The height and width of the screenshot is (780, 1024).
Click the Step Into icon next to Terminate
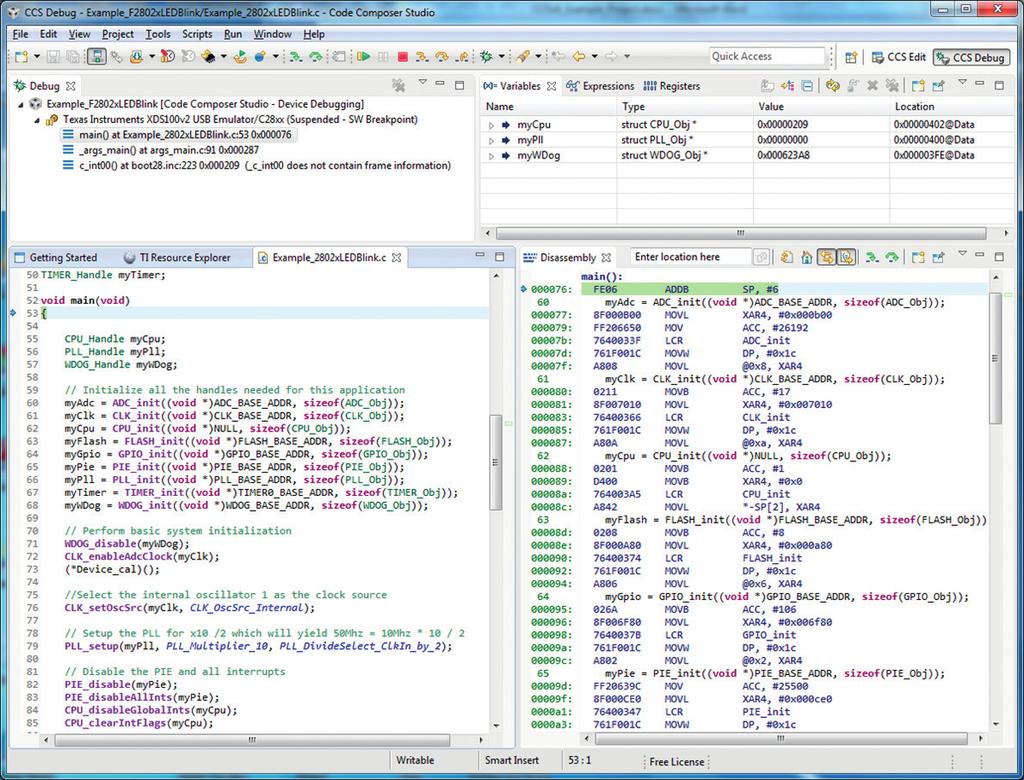point(422,57)
